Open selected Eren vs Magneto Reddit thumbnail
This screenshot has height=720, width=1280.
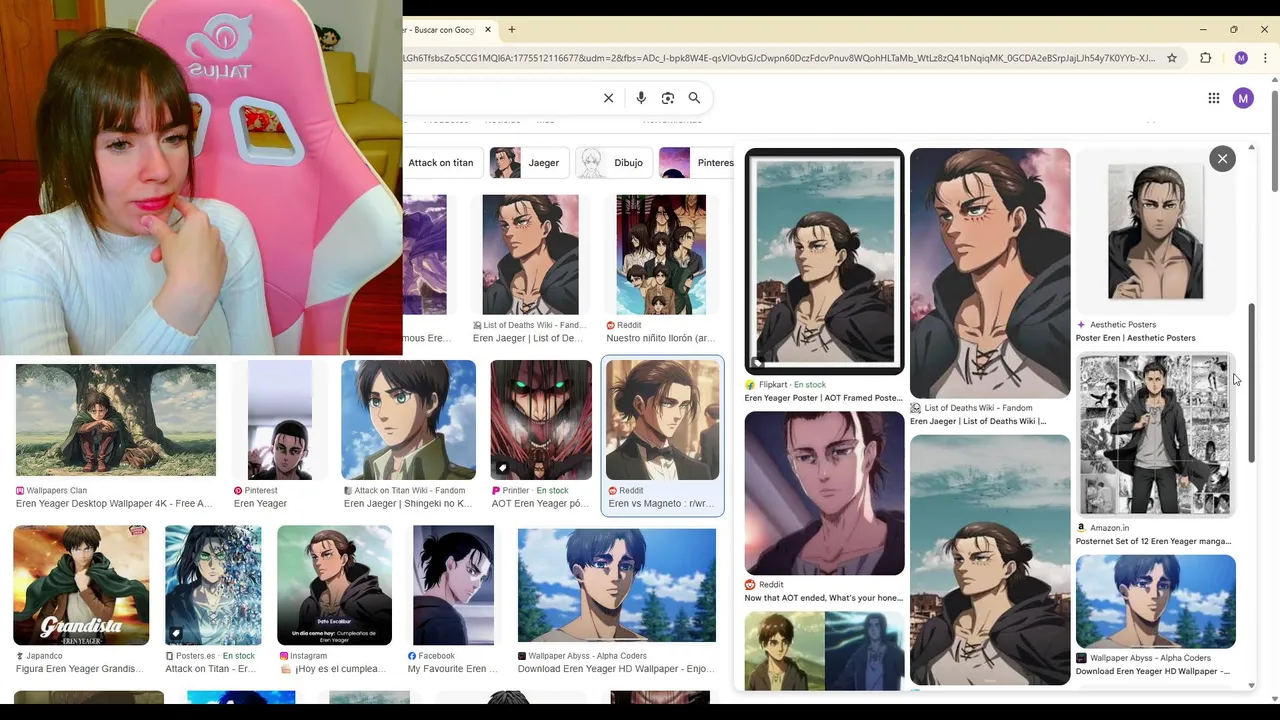point(662,420)
